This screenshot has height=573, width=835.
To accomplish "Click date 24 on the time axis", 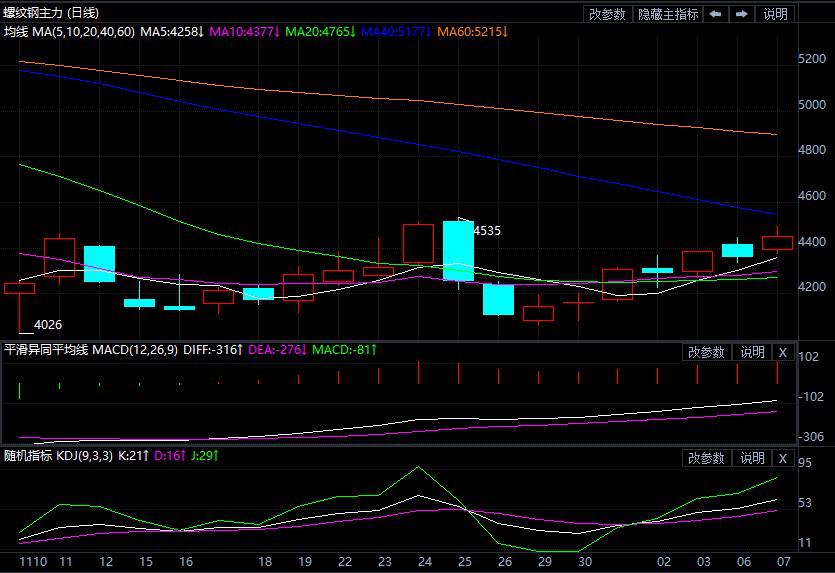I will point(424,563).
